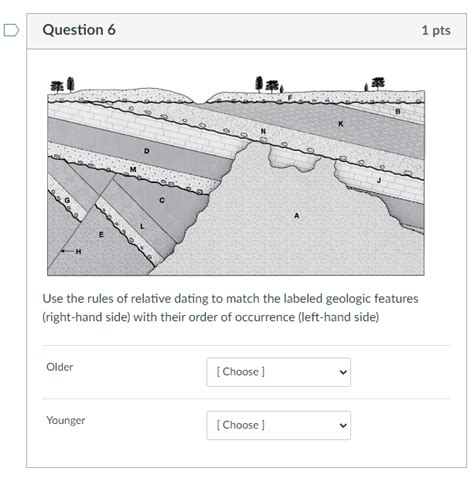Click the Question 6 heading
474x478 pixels.
pos(79,30)
